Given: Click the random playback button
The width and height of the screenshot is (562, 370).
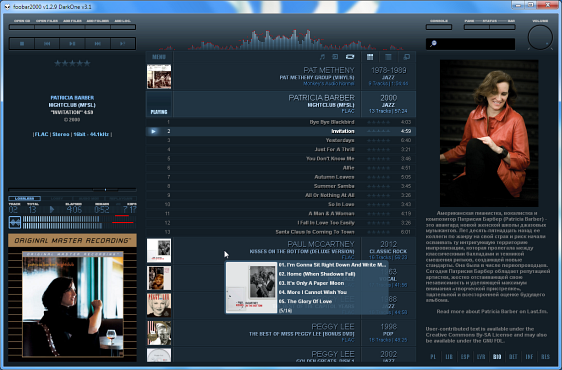Looking at the screenshot, I should (x=123, y=43).
